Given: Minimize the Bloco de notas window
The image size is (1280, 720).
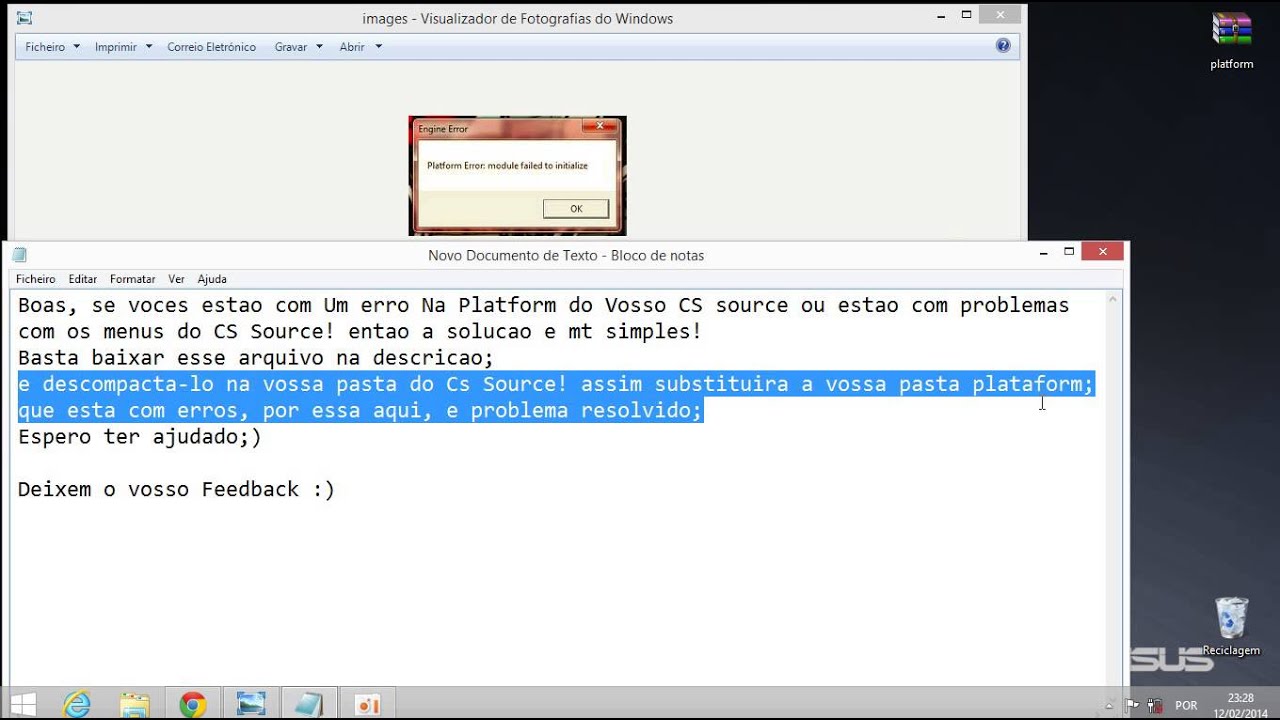Looking at the screenshot, I should coord(1042,251).
